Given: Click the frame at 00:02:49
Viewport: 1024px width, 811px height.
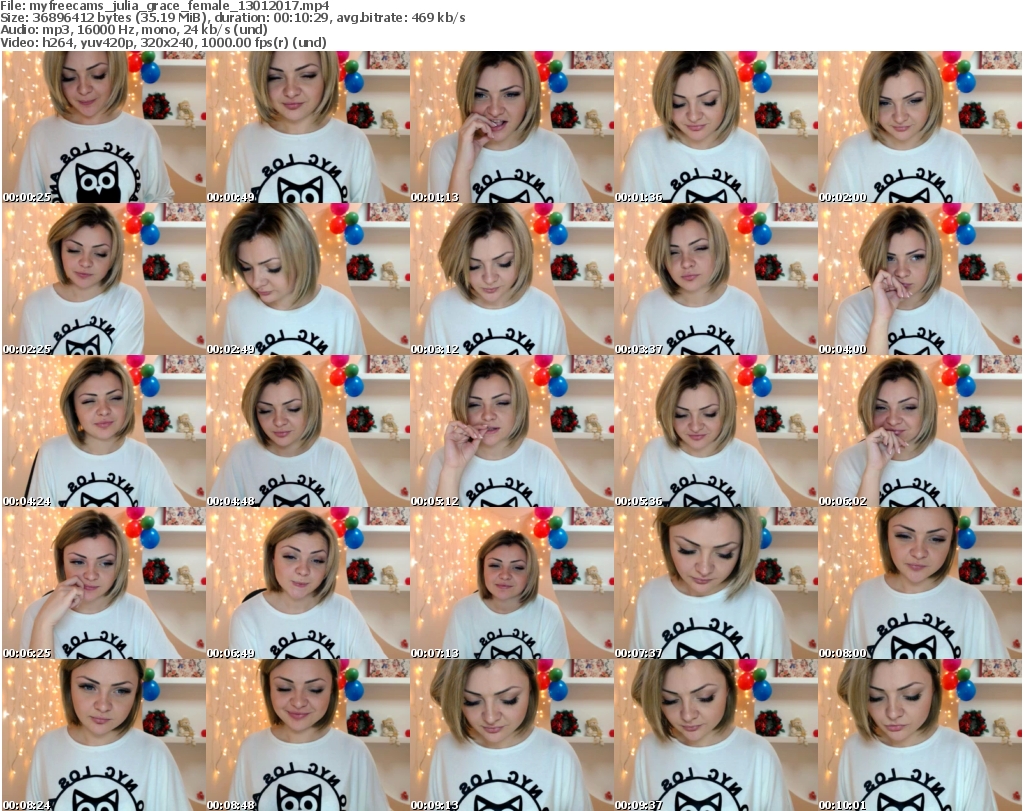Looking at the screenshot, I should [308, 279].
